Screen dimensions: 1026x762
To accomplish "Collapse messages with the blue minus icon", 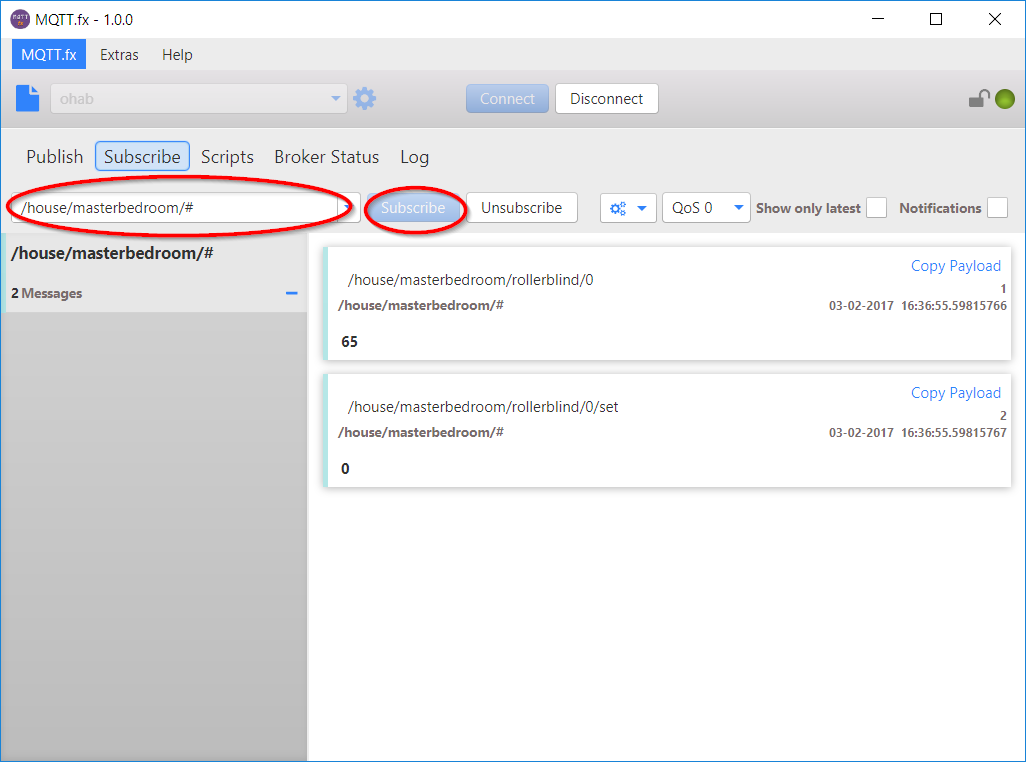I will pos(292,293).
